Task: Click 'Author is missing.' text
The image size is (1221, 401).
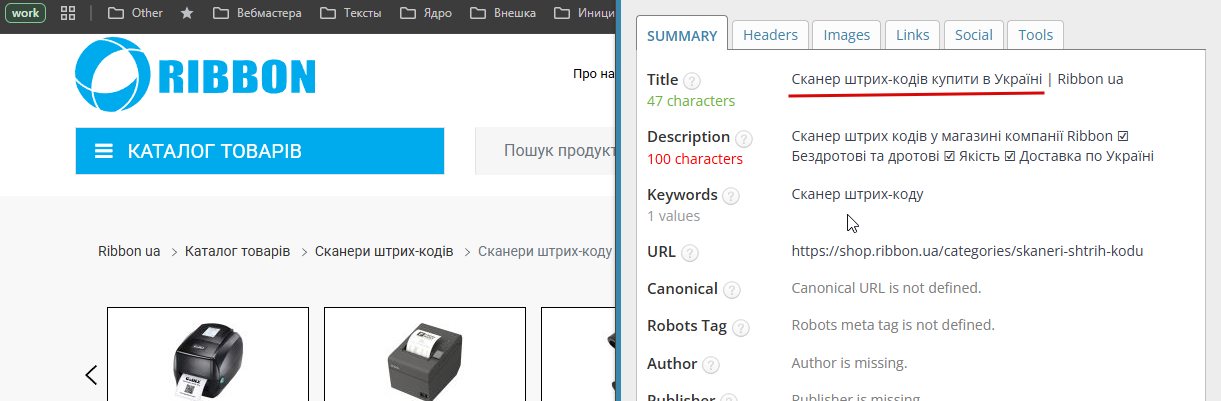Action: (x=849, y=362)
